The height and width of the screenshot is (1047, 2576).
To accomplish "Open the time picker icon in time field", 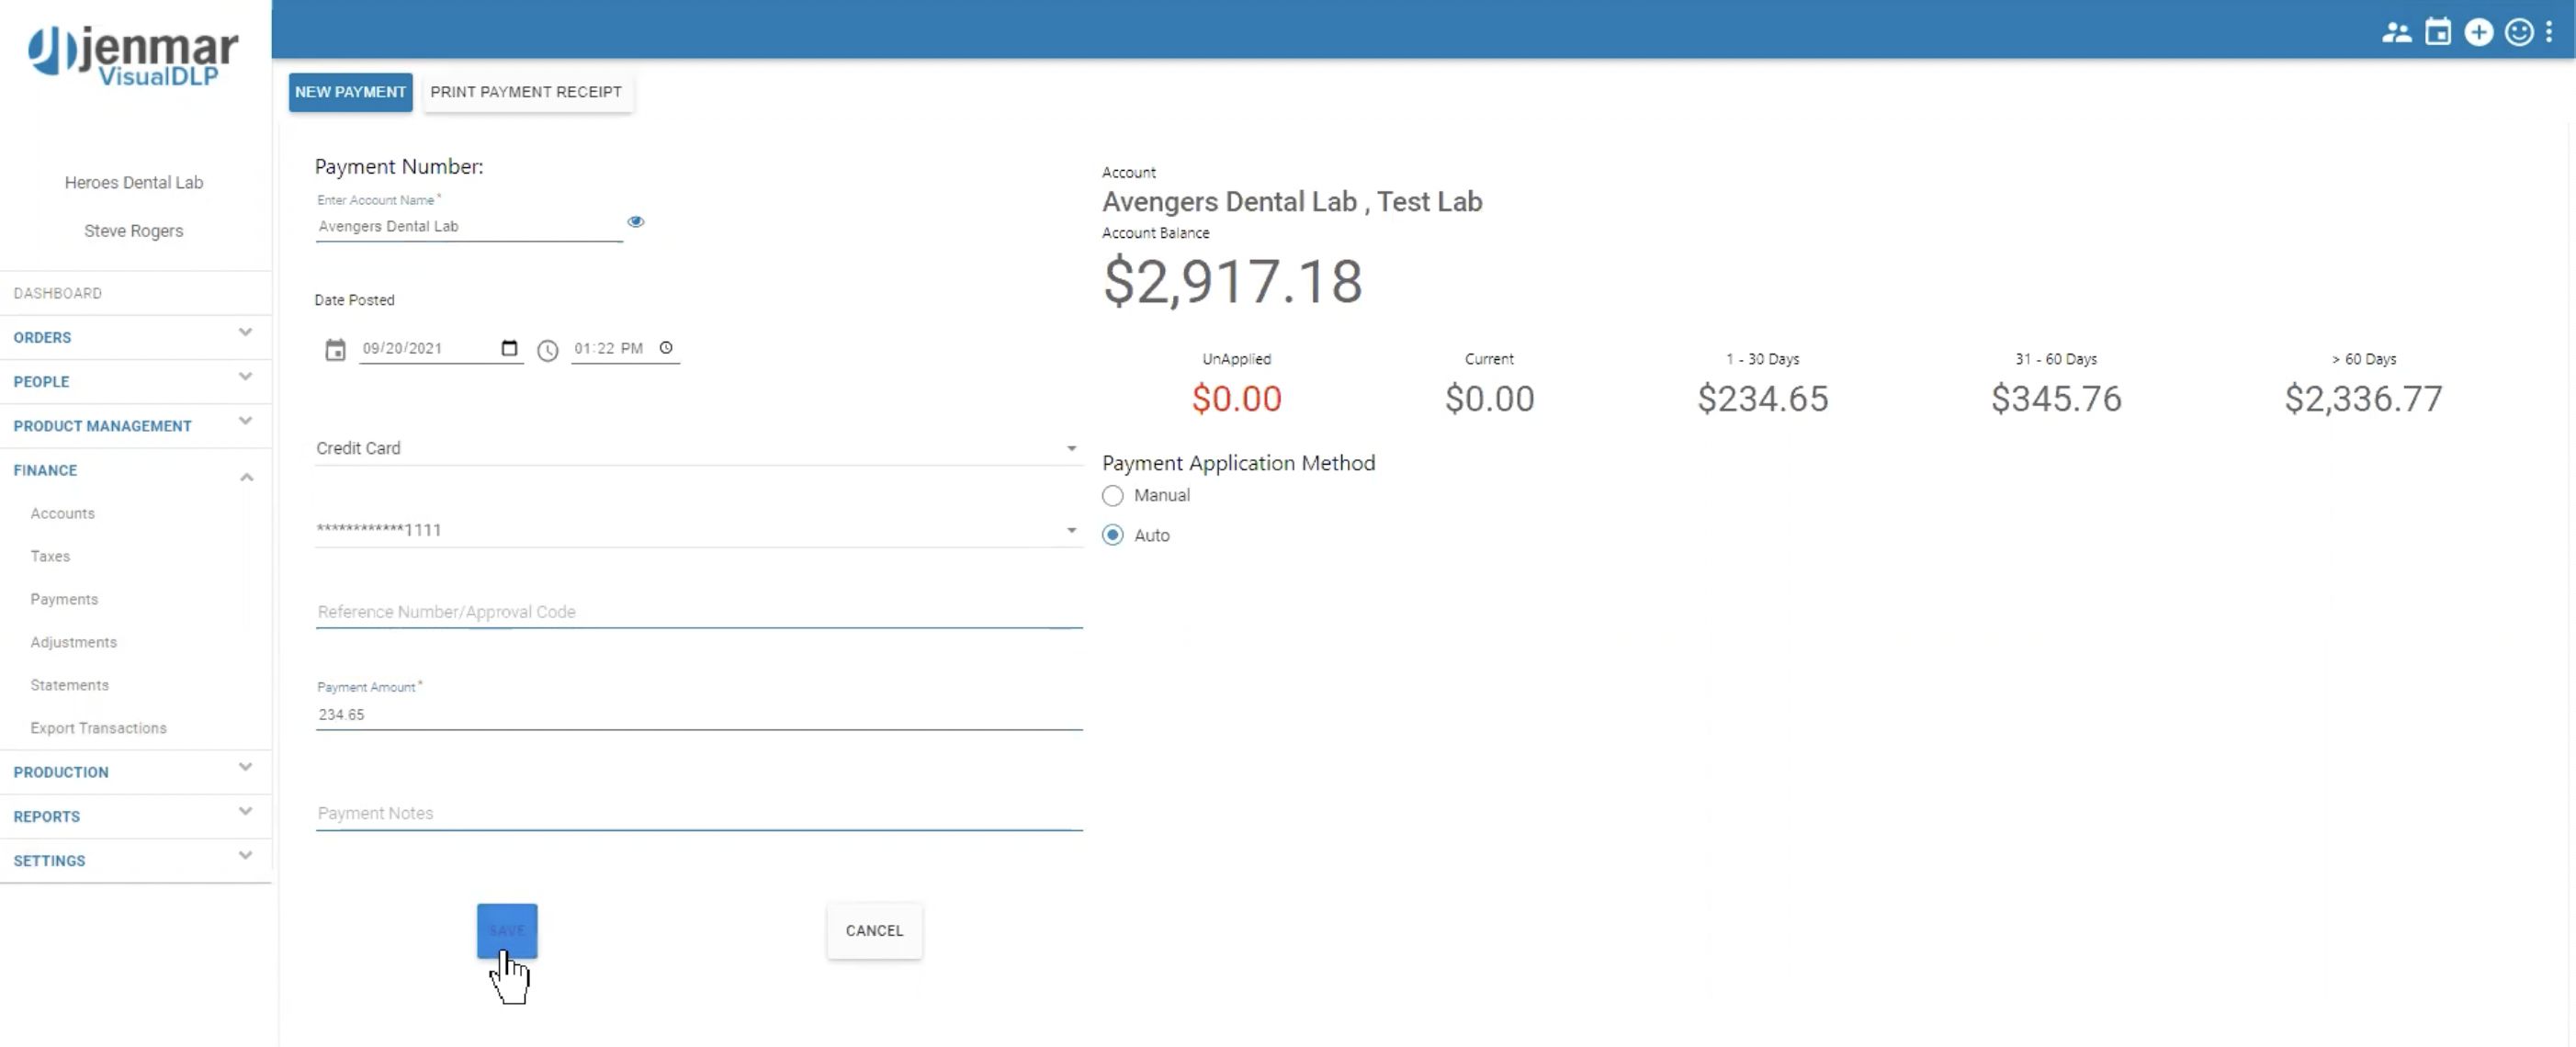I will point(666,348).
